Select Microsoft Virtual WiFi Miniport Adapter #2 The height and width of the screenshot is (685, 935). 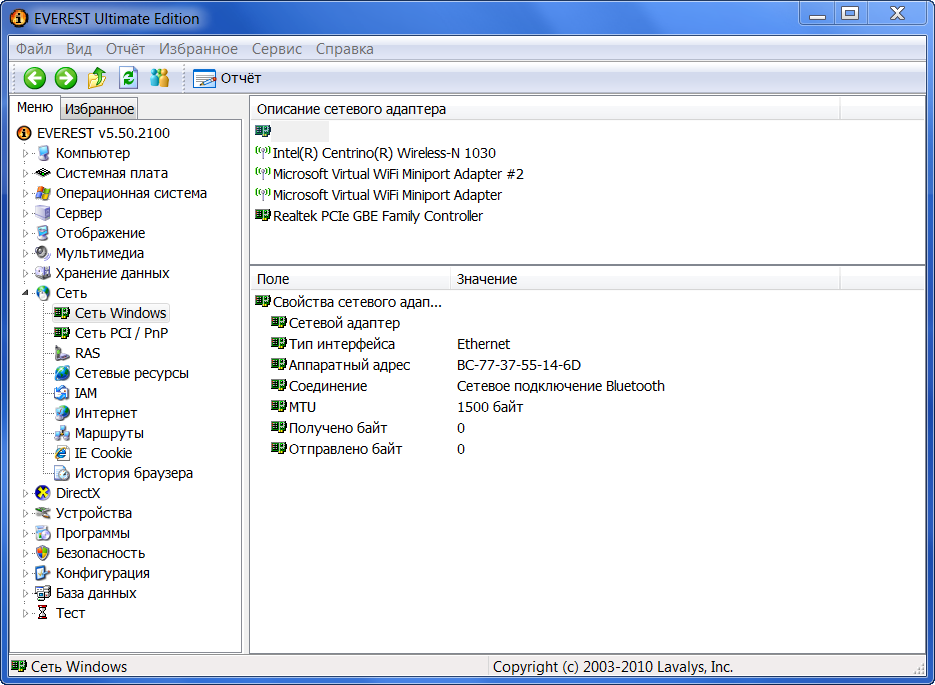(x=398, y=174)
